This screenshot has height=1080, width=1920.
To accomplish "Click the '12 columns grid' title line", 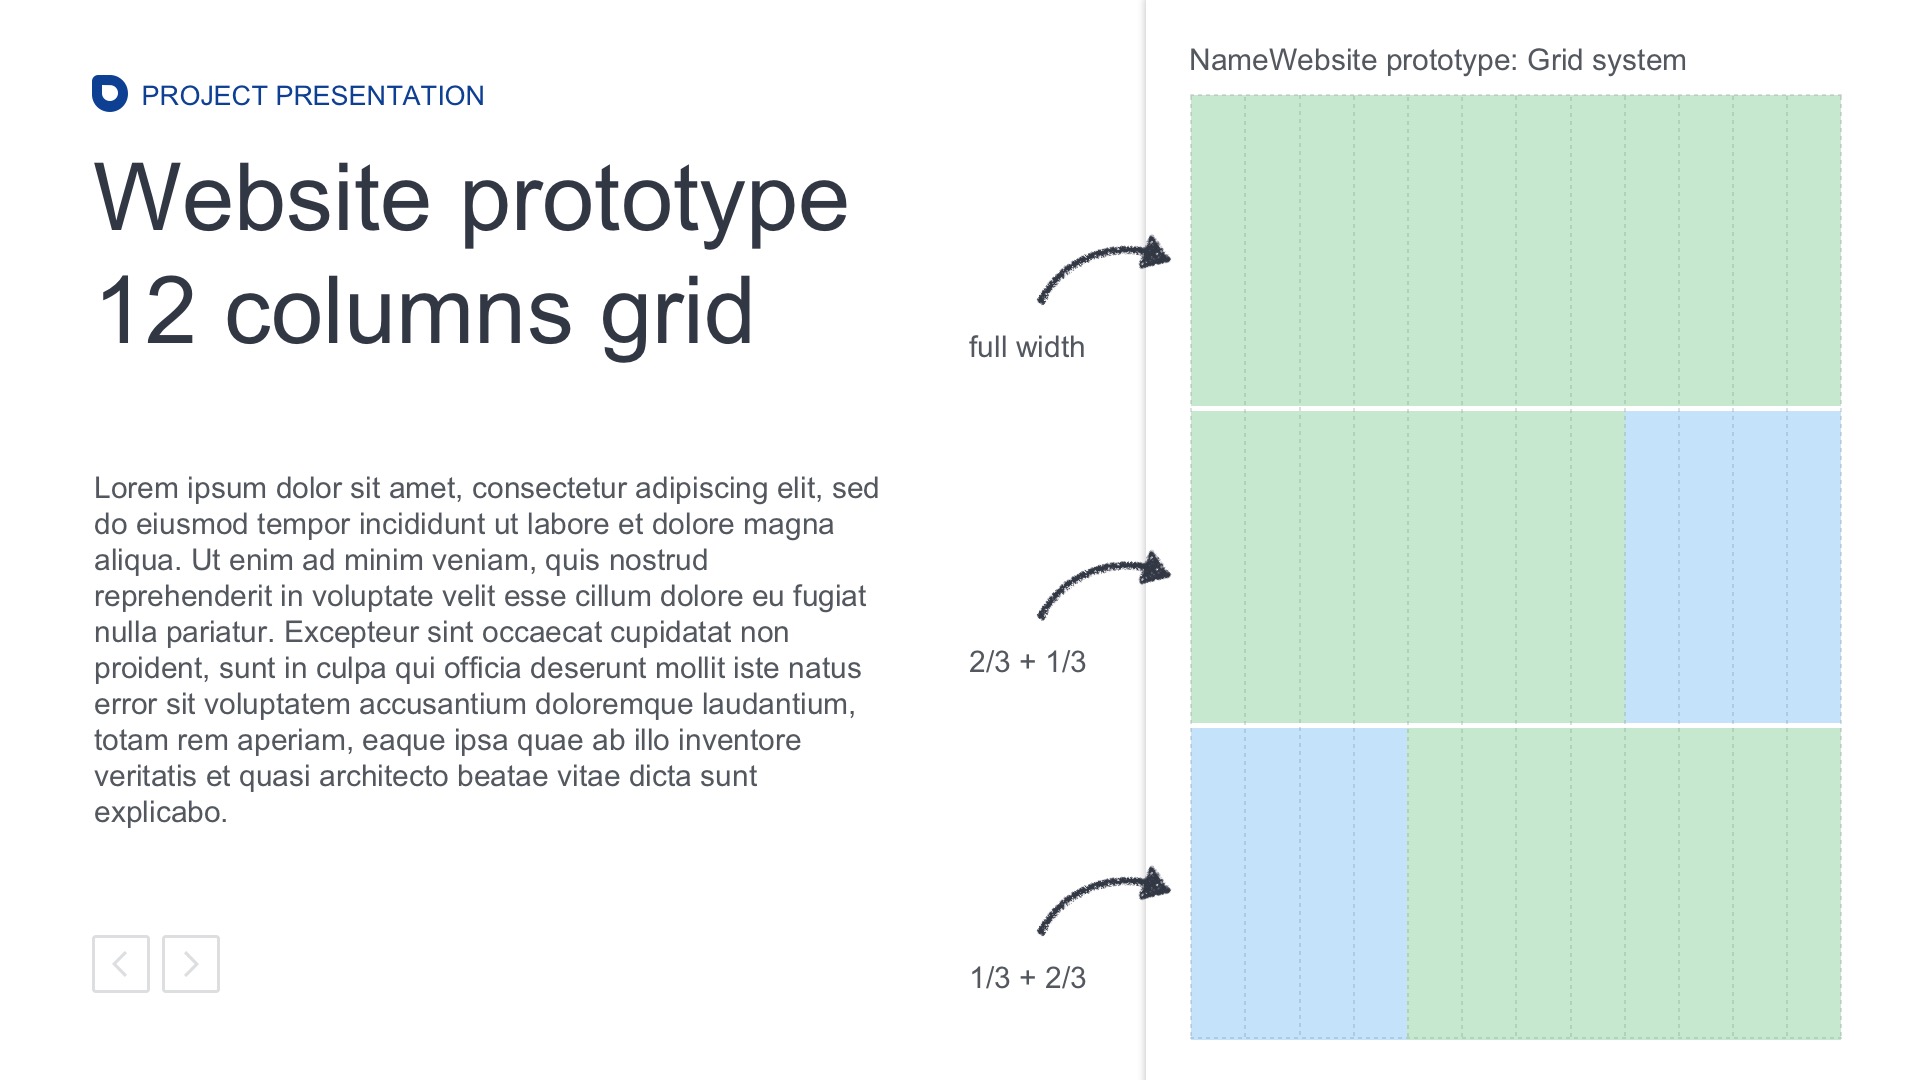I will point(424,312).
